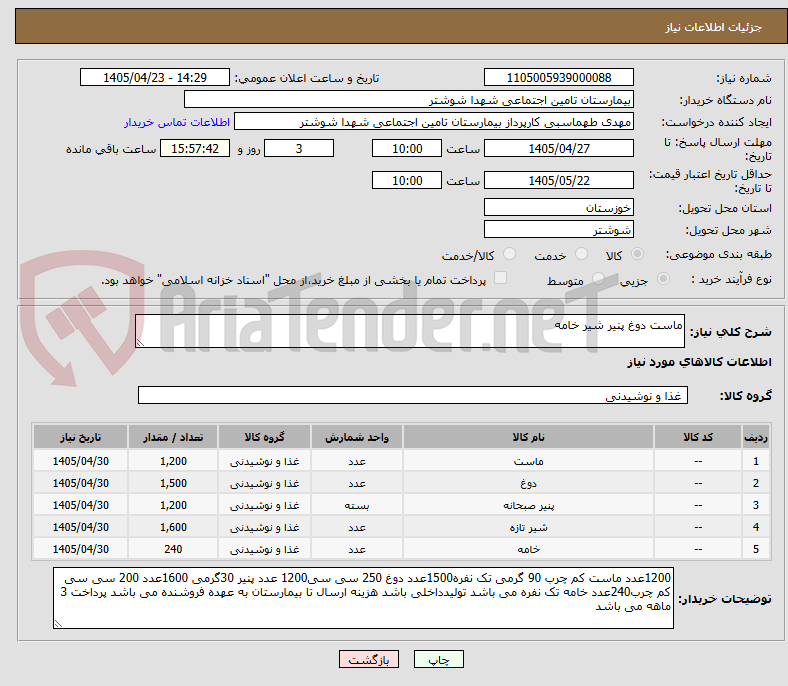Click the price validity hour 10:00 field
This screenshot has height=686, width=788.
[407, 180]
